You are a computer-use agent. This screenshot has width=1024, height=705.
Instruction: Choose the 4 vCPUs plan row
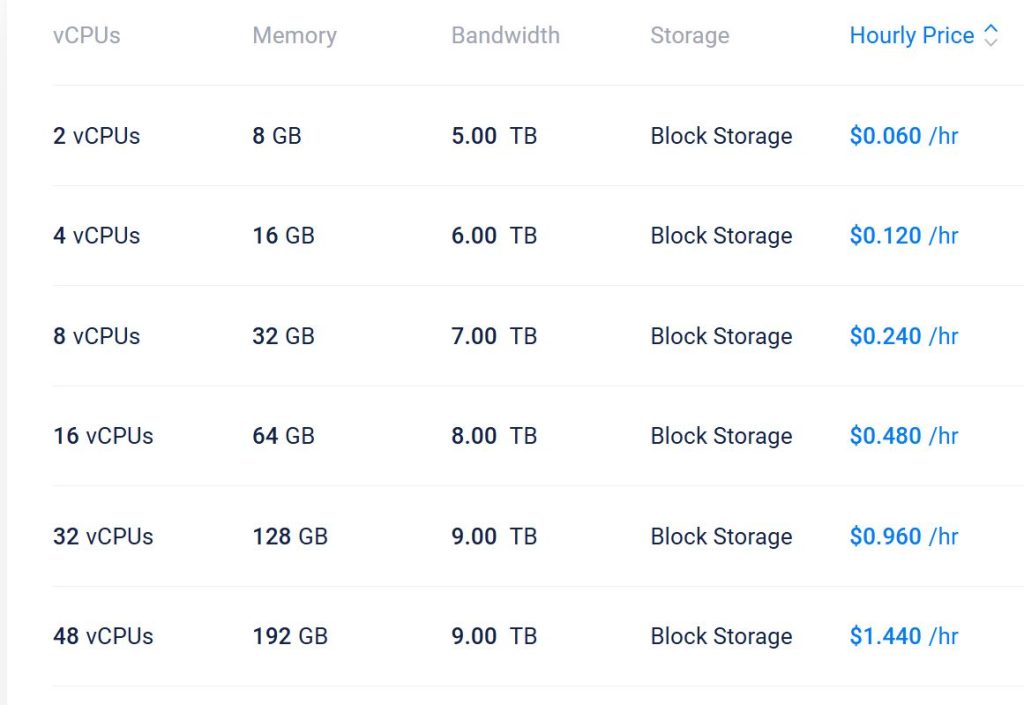pos(96,236)
